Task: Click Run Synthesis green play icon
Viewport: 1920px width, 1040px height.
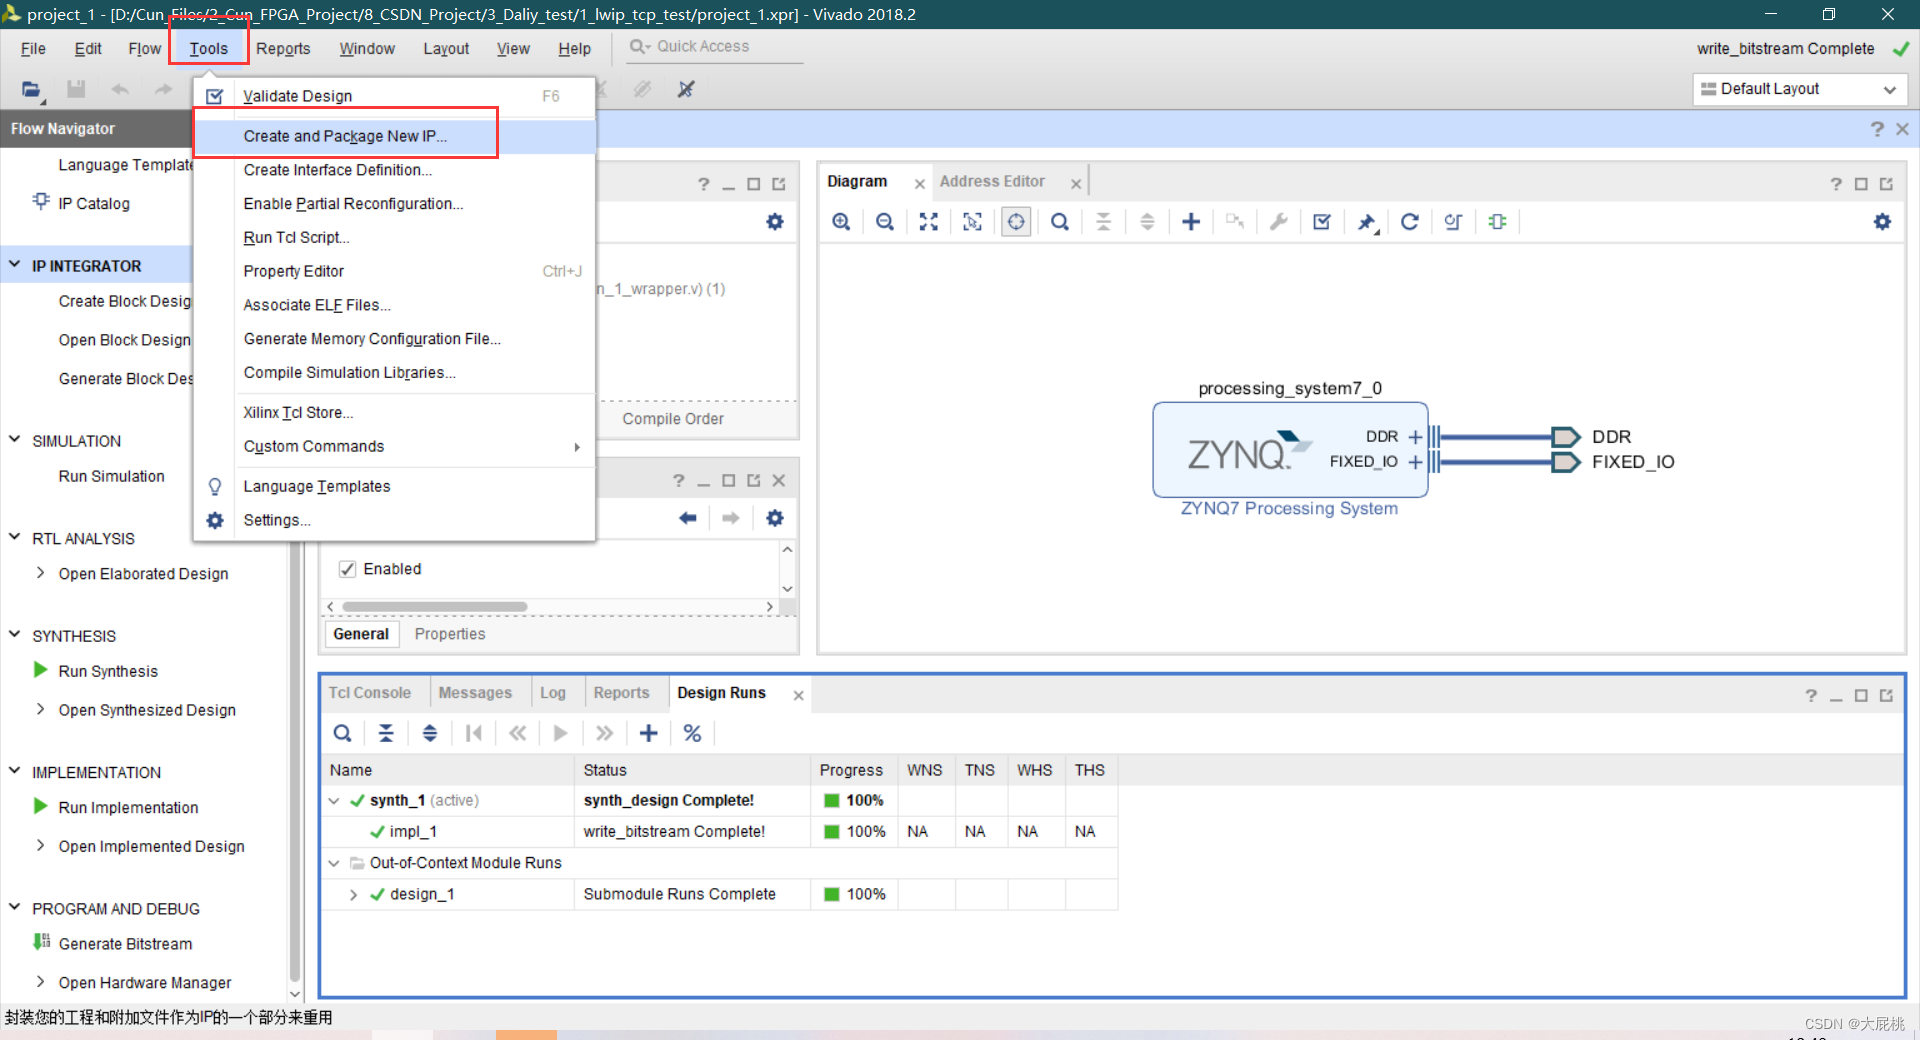Action: [41, 670]
